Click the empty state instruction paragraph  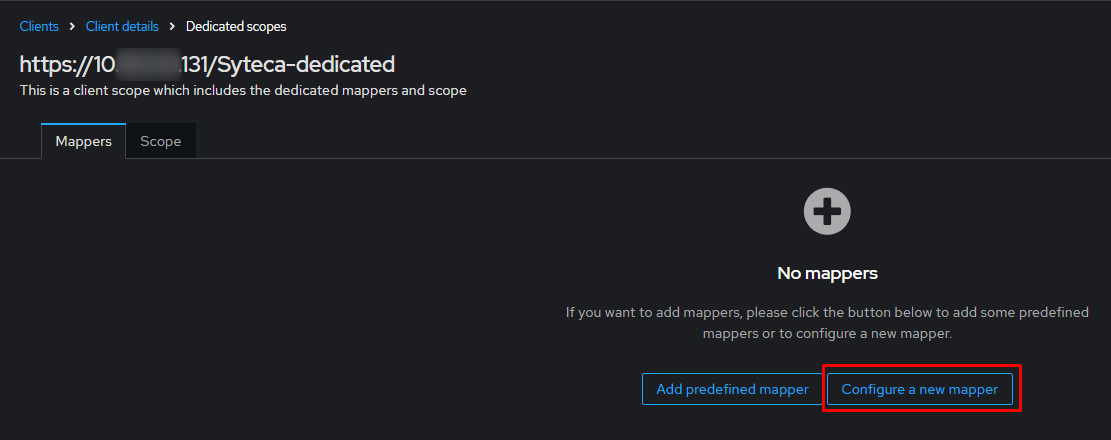click(x=827, y=323)
